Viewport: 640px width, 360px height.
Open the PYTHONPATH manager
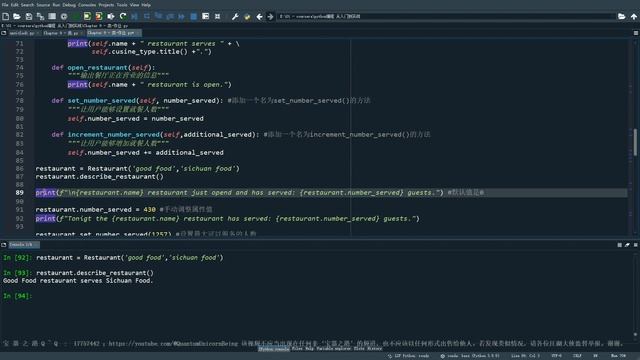pos(247,16)
